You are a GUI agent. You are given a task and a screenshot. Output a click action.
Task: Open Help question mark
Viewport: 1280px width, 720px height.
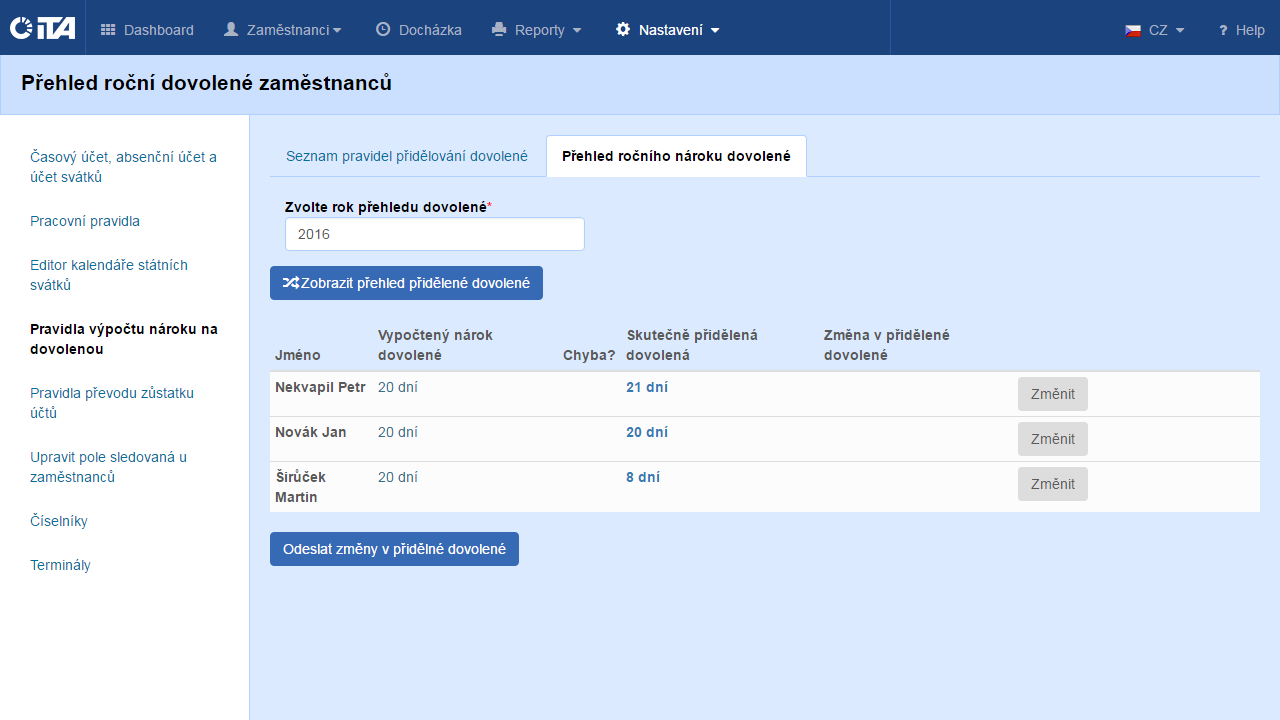(x=1222, y=30)
